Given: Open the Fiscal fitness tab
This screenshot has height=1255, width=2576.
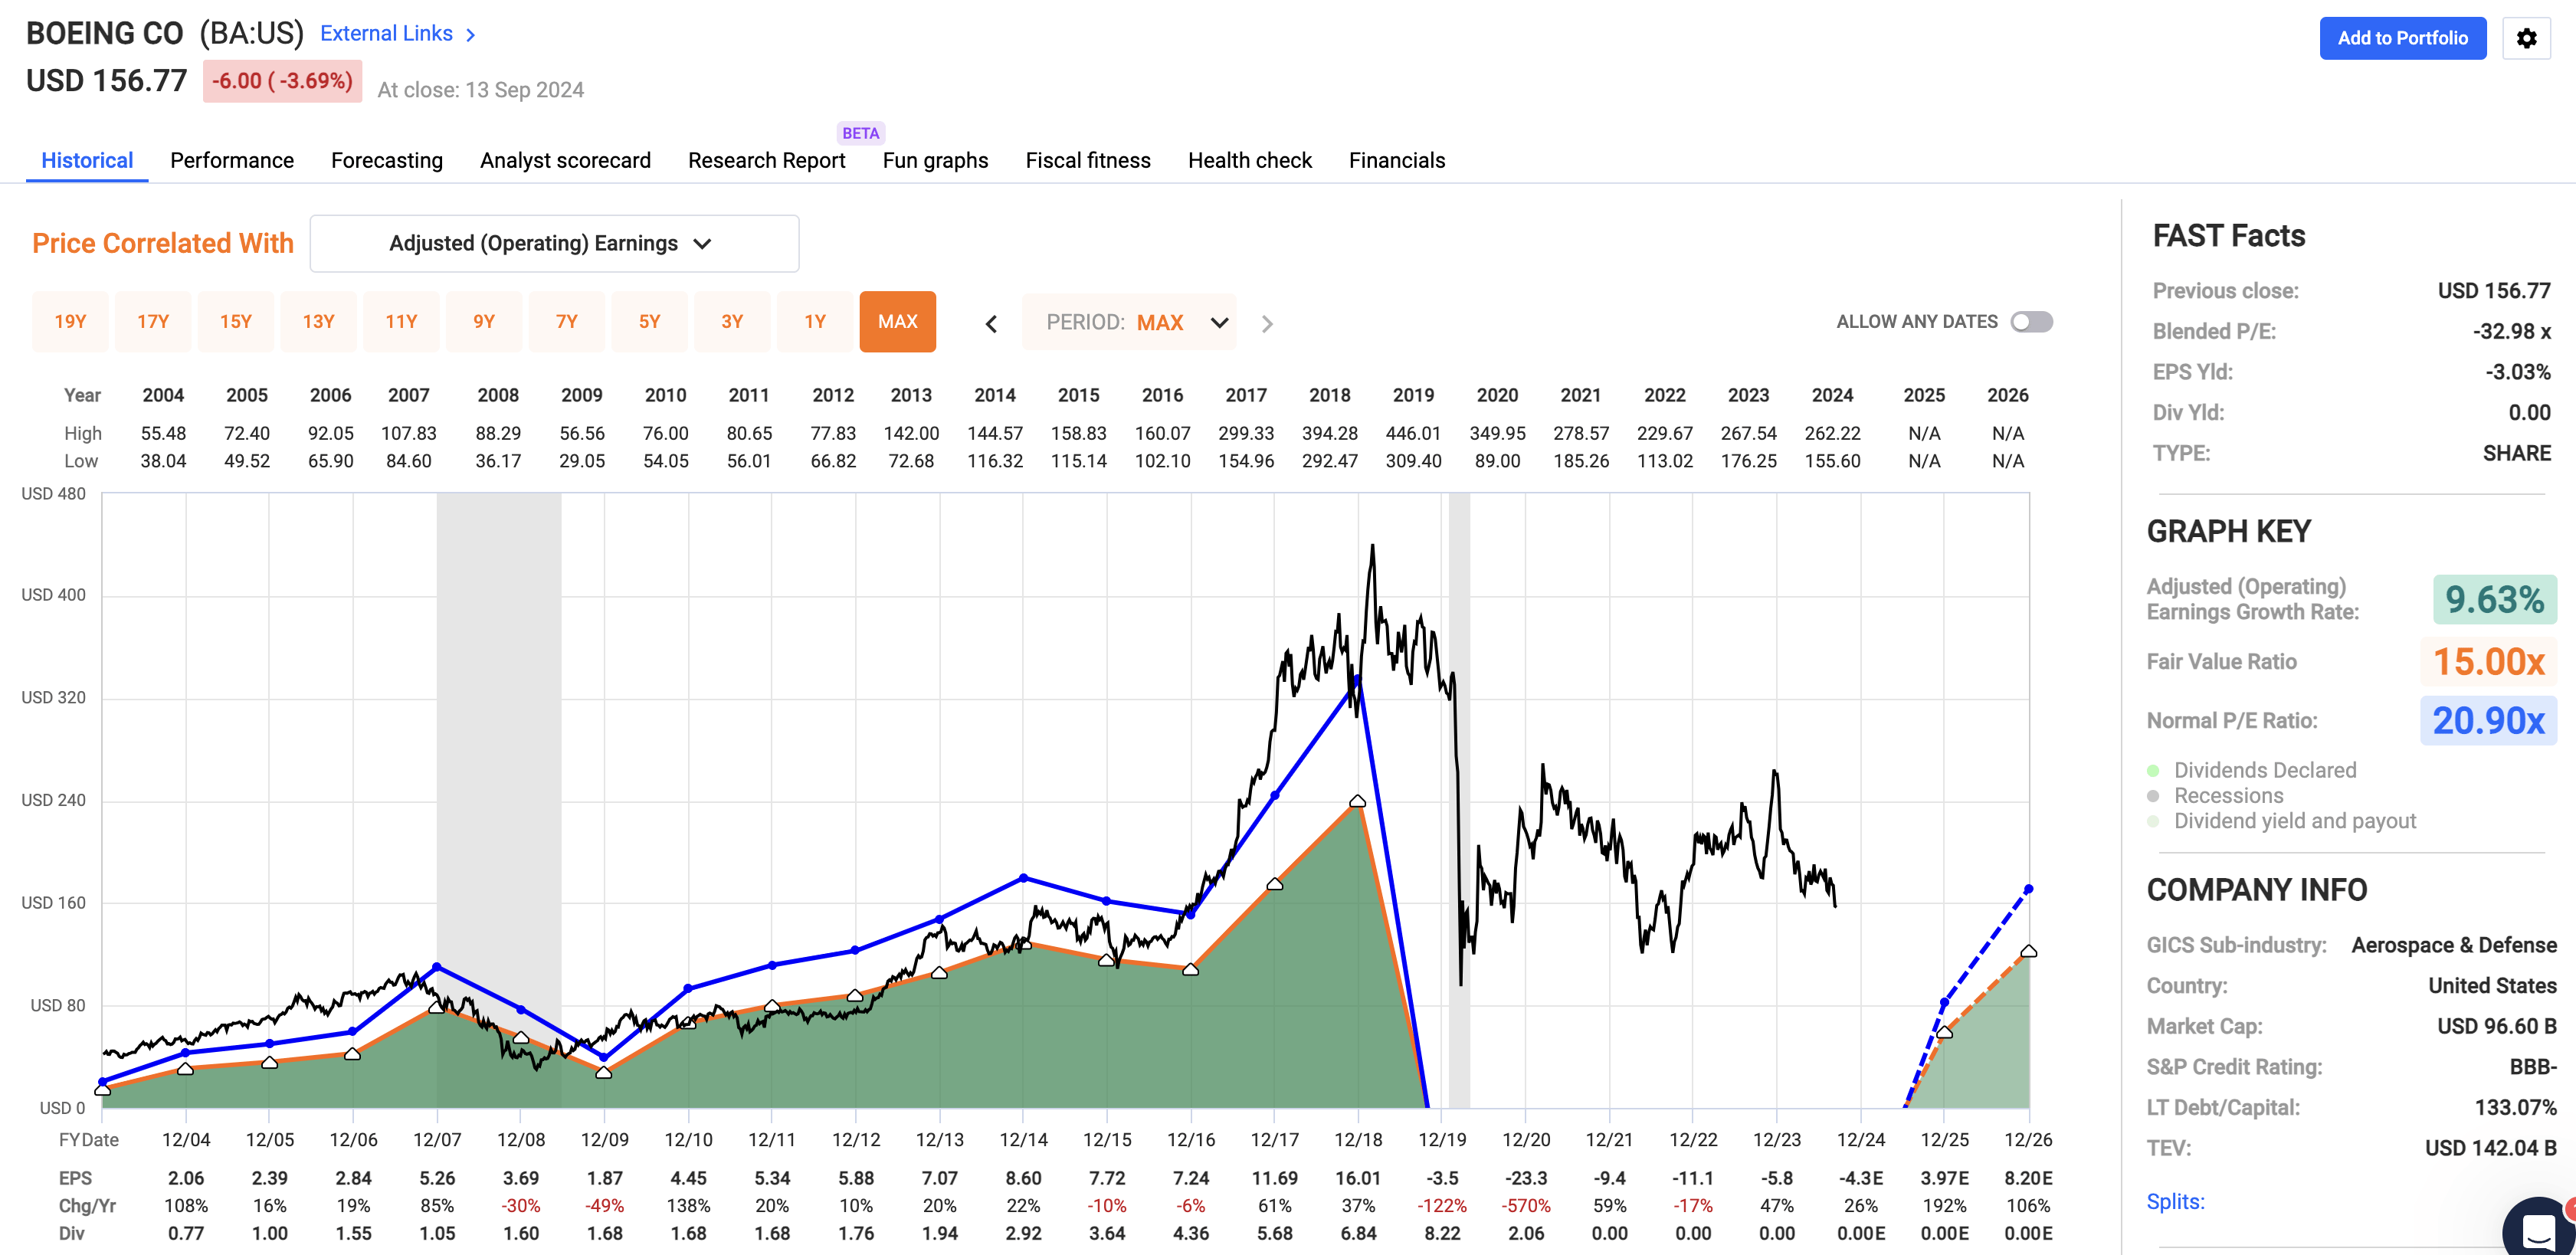Looking at the screenshot, I should point(1088,160).
